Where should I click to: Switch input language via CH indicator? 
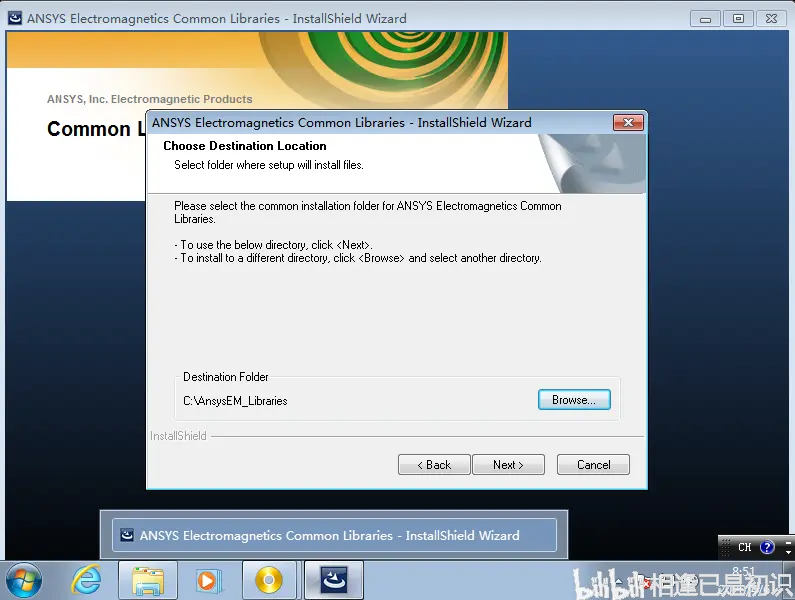[744, 547]
